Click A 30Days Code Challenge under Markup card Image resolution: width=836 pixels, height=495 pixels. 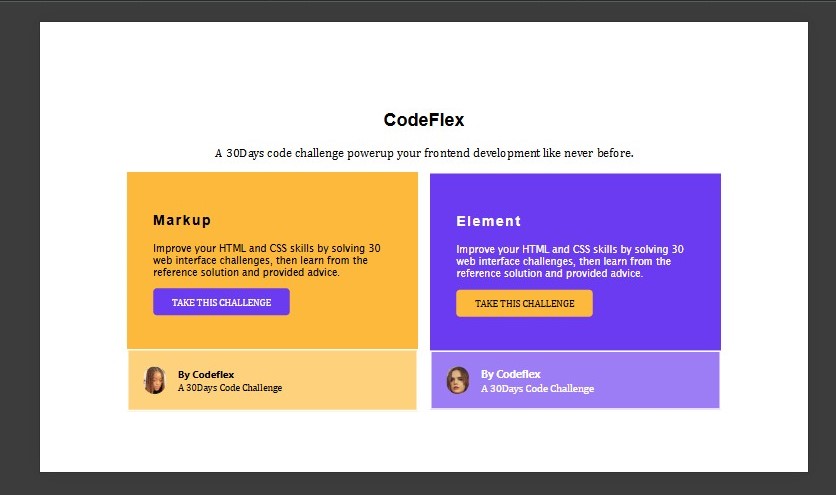pyautogui.click(x=230, y=388)
